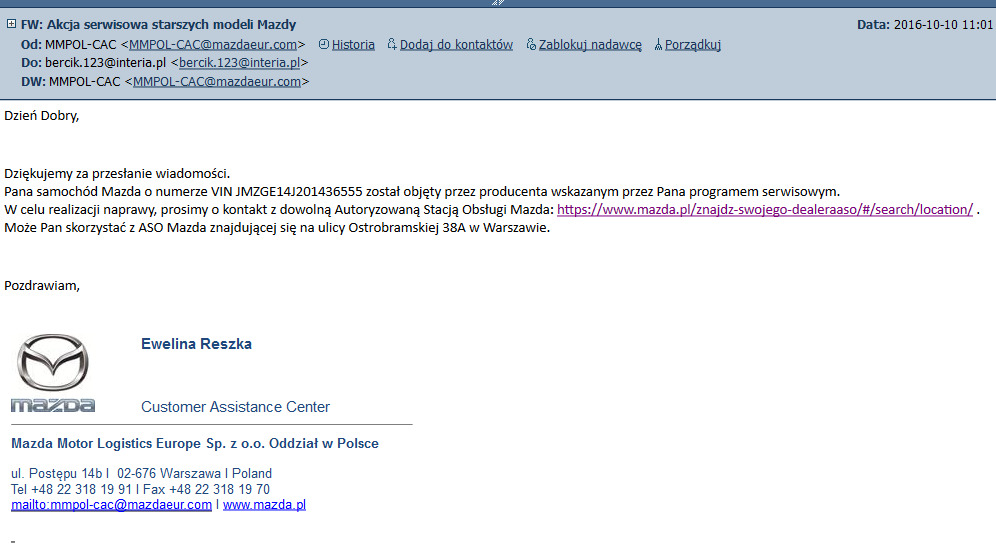The image size is (996, 557).
Task: Open the Porządkuj link
Action: pos(693,44)
